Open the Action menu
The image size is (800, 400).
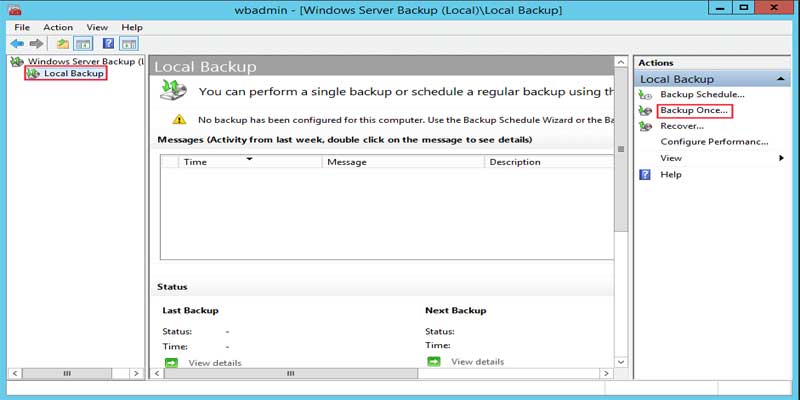click(x=58, y=27)
